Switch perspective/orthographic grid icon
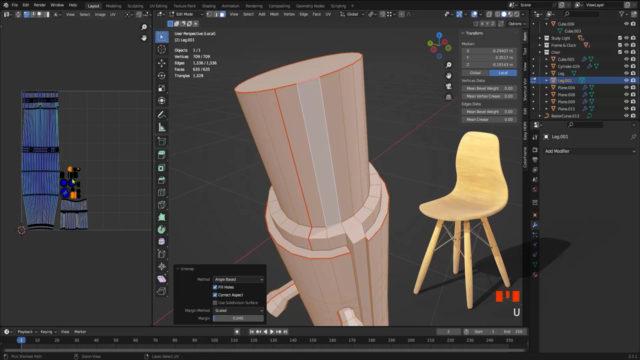The image size is (640, 360). tap(449, 97)
